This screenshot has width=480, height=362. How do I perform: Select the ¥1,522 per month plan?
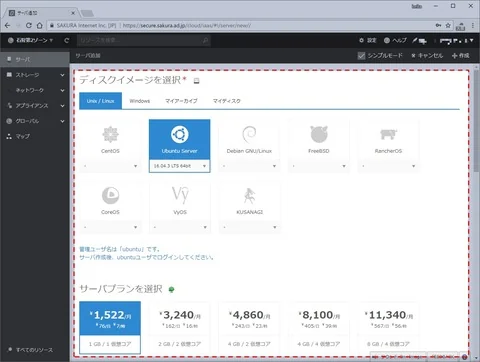110,328
